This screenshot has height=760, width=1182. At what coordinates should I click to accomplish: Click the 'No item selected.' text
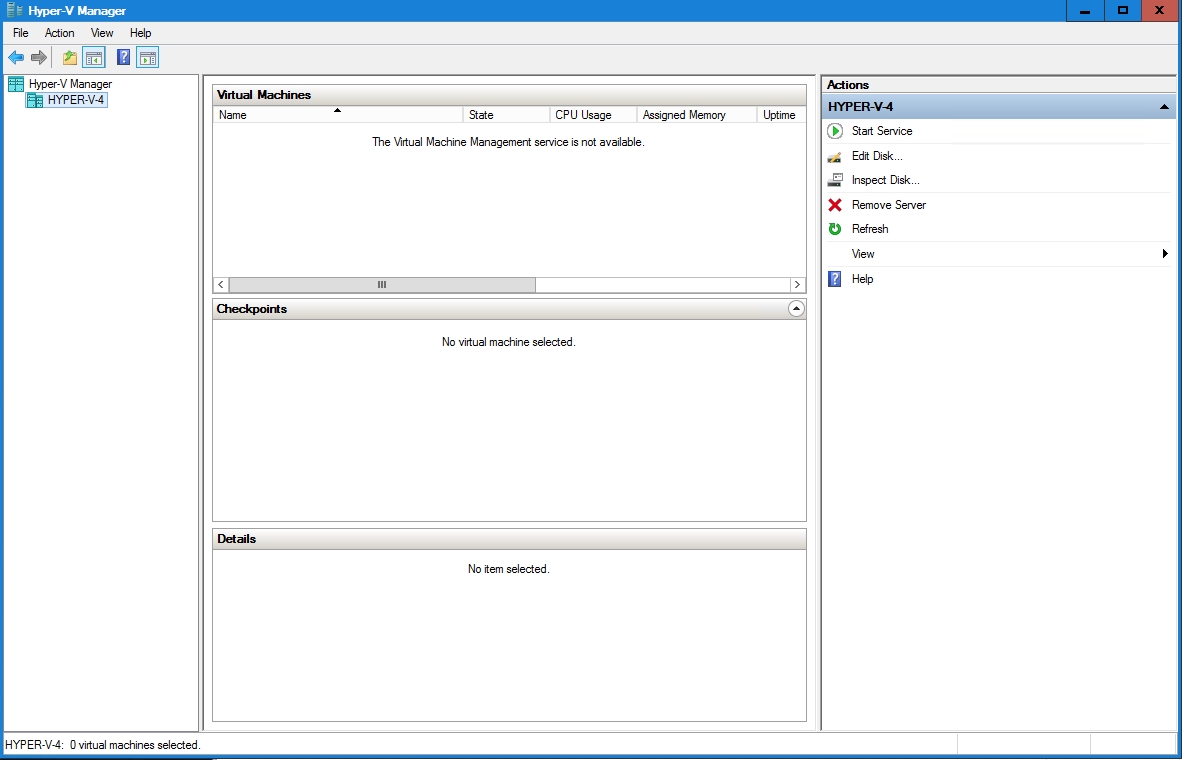[x=509, y=569]
